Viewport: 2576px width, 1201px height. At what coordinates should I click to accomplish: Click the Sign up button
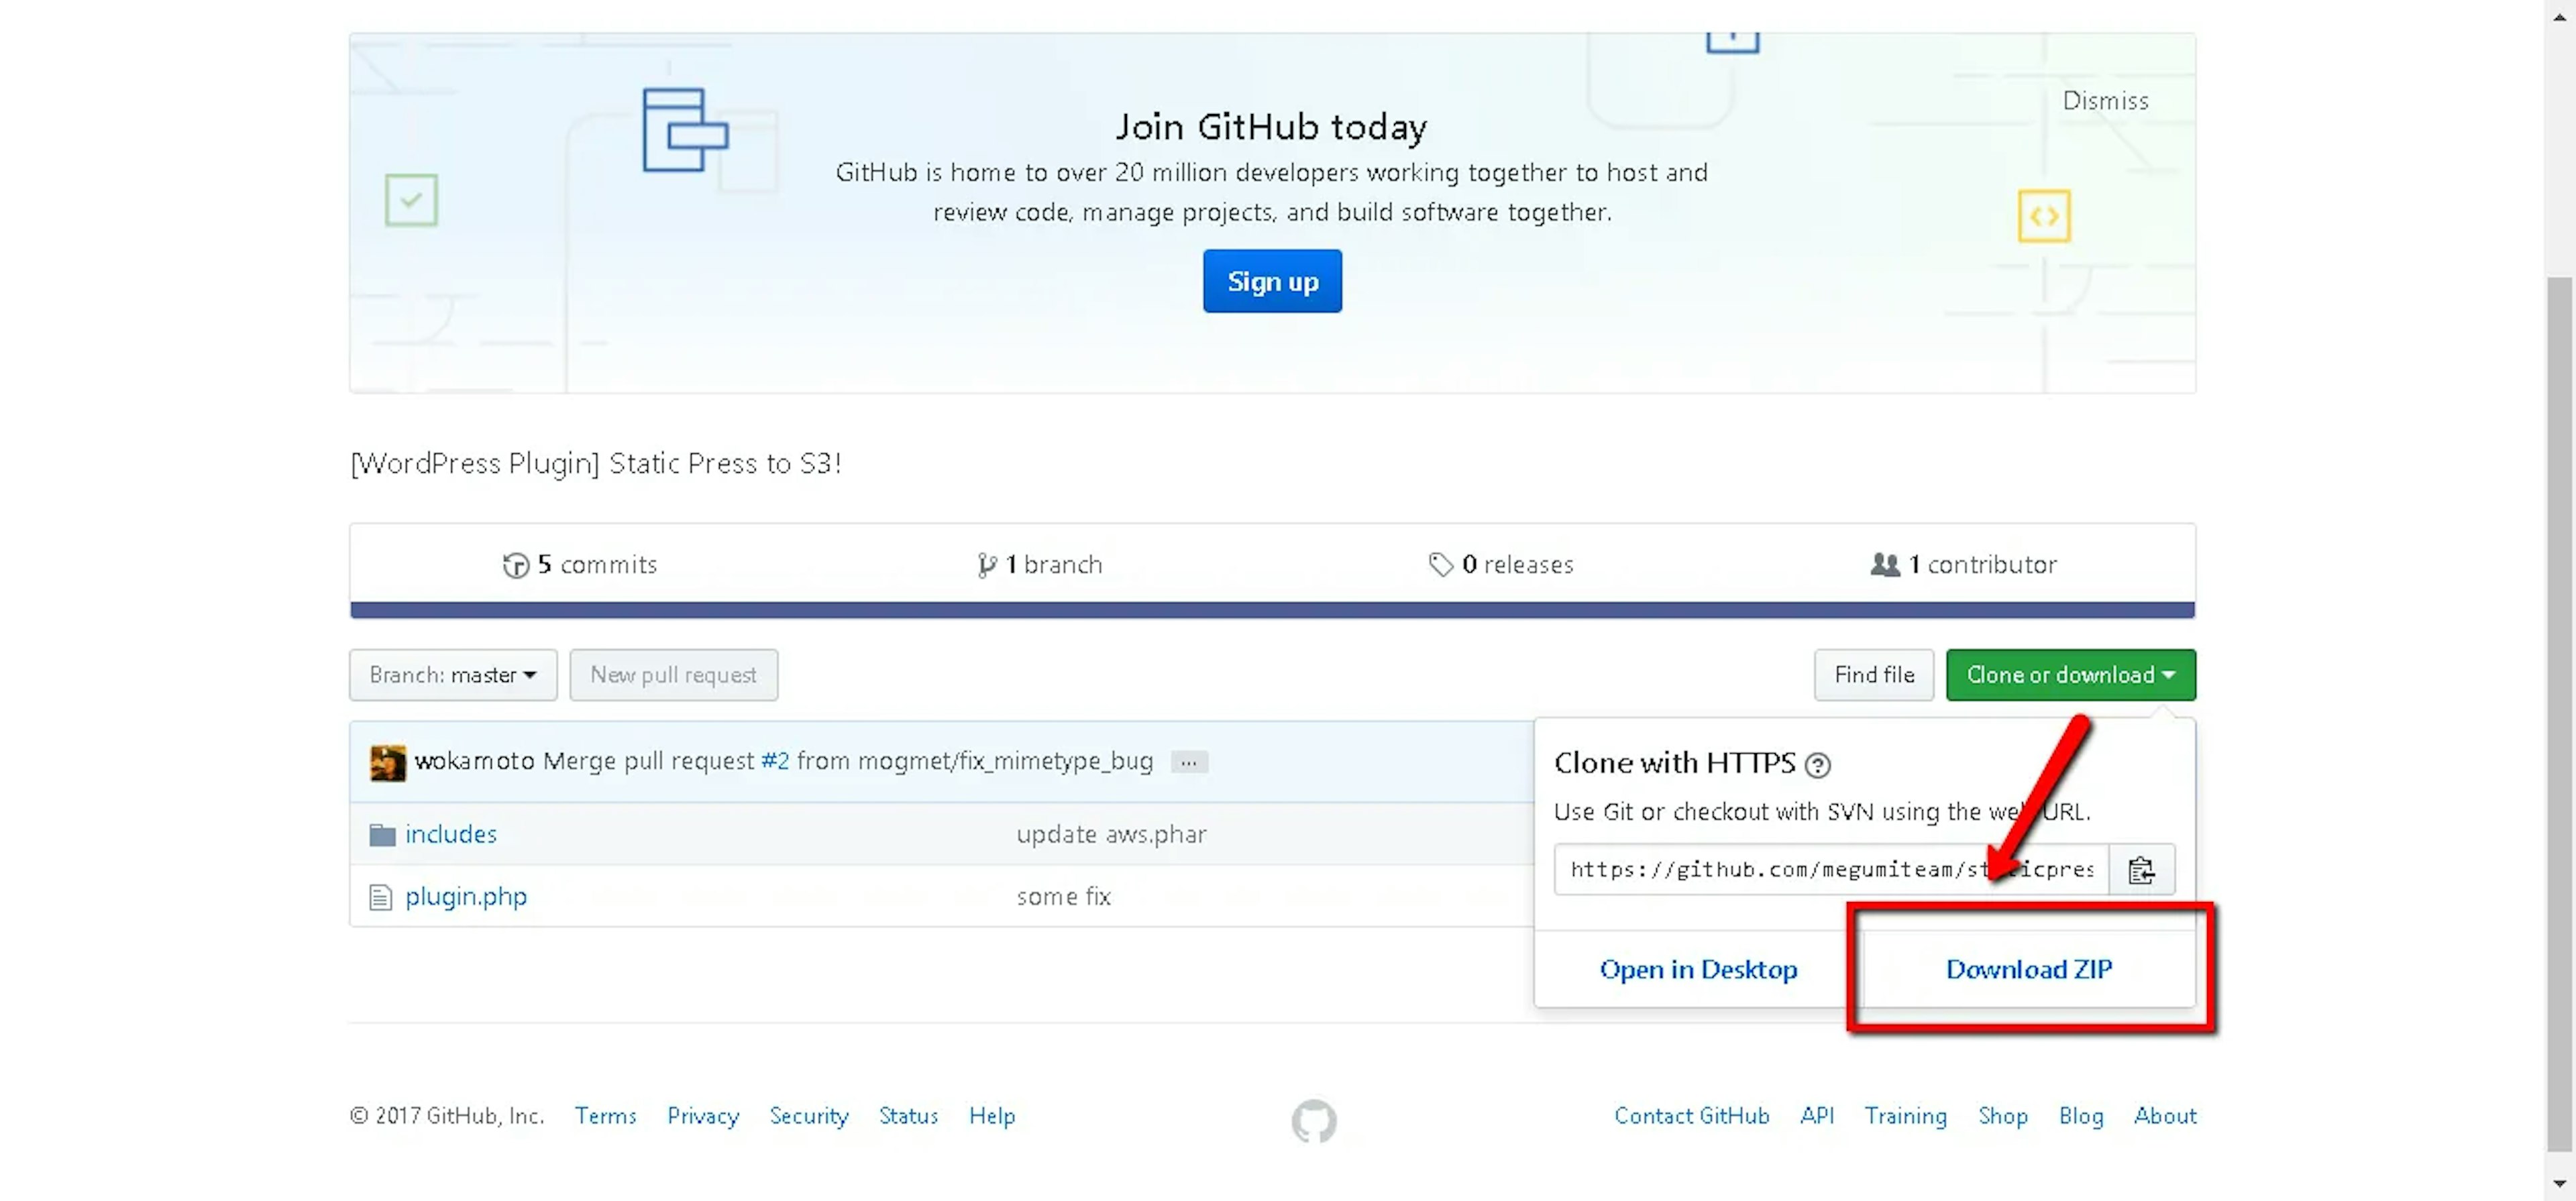(1272, 281)
